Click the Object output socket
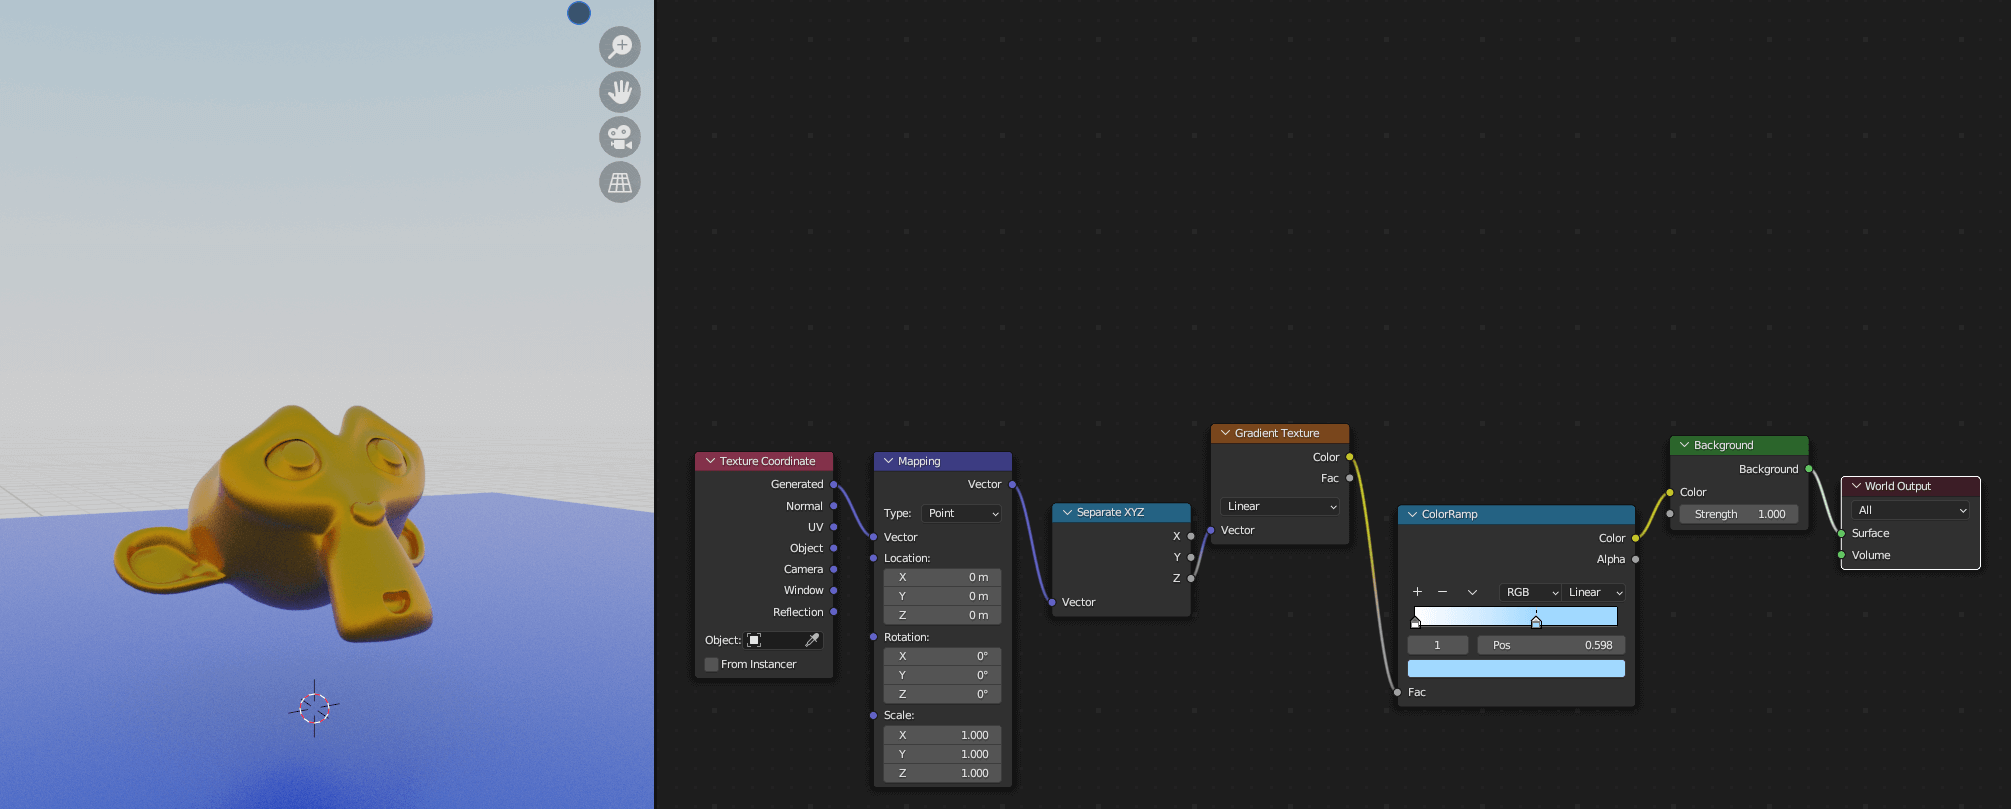This screenshot has height=809, width=2011. click(834, 548)
